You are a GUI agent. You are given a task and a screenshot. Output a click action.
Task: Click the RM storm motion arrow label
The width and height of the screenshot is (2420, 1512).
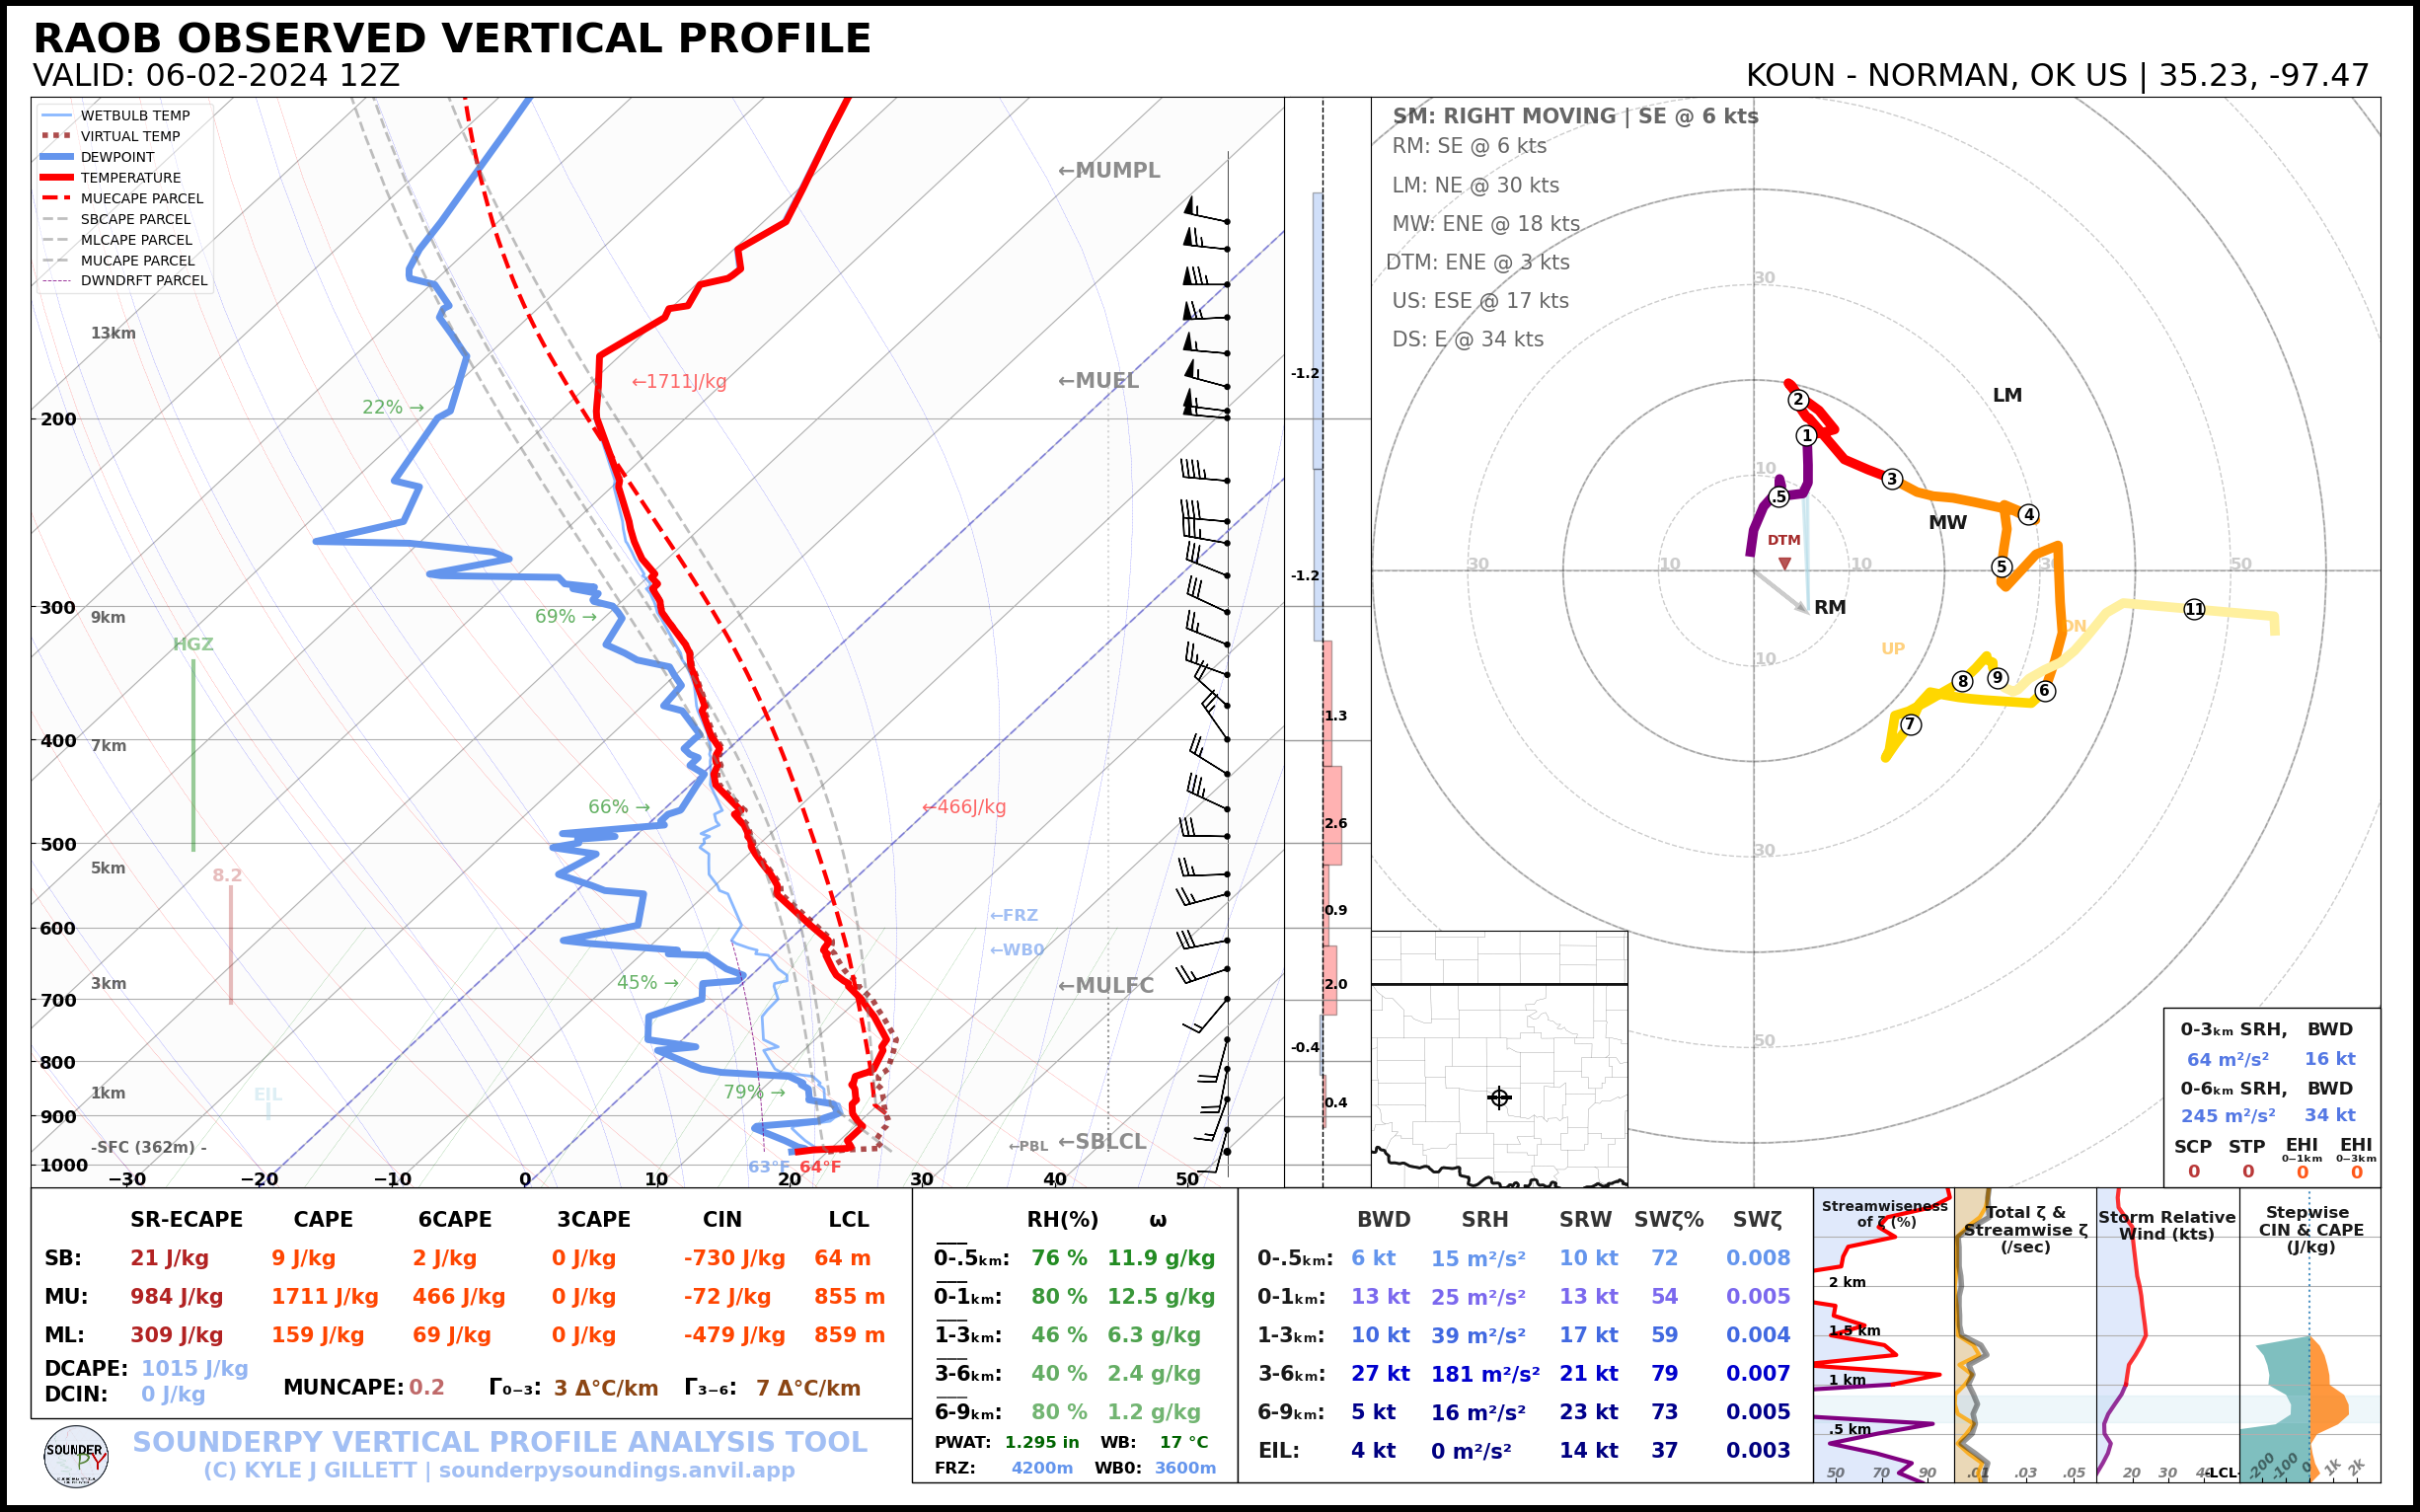(1830, 607)
